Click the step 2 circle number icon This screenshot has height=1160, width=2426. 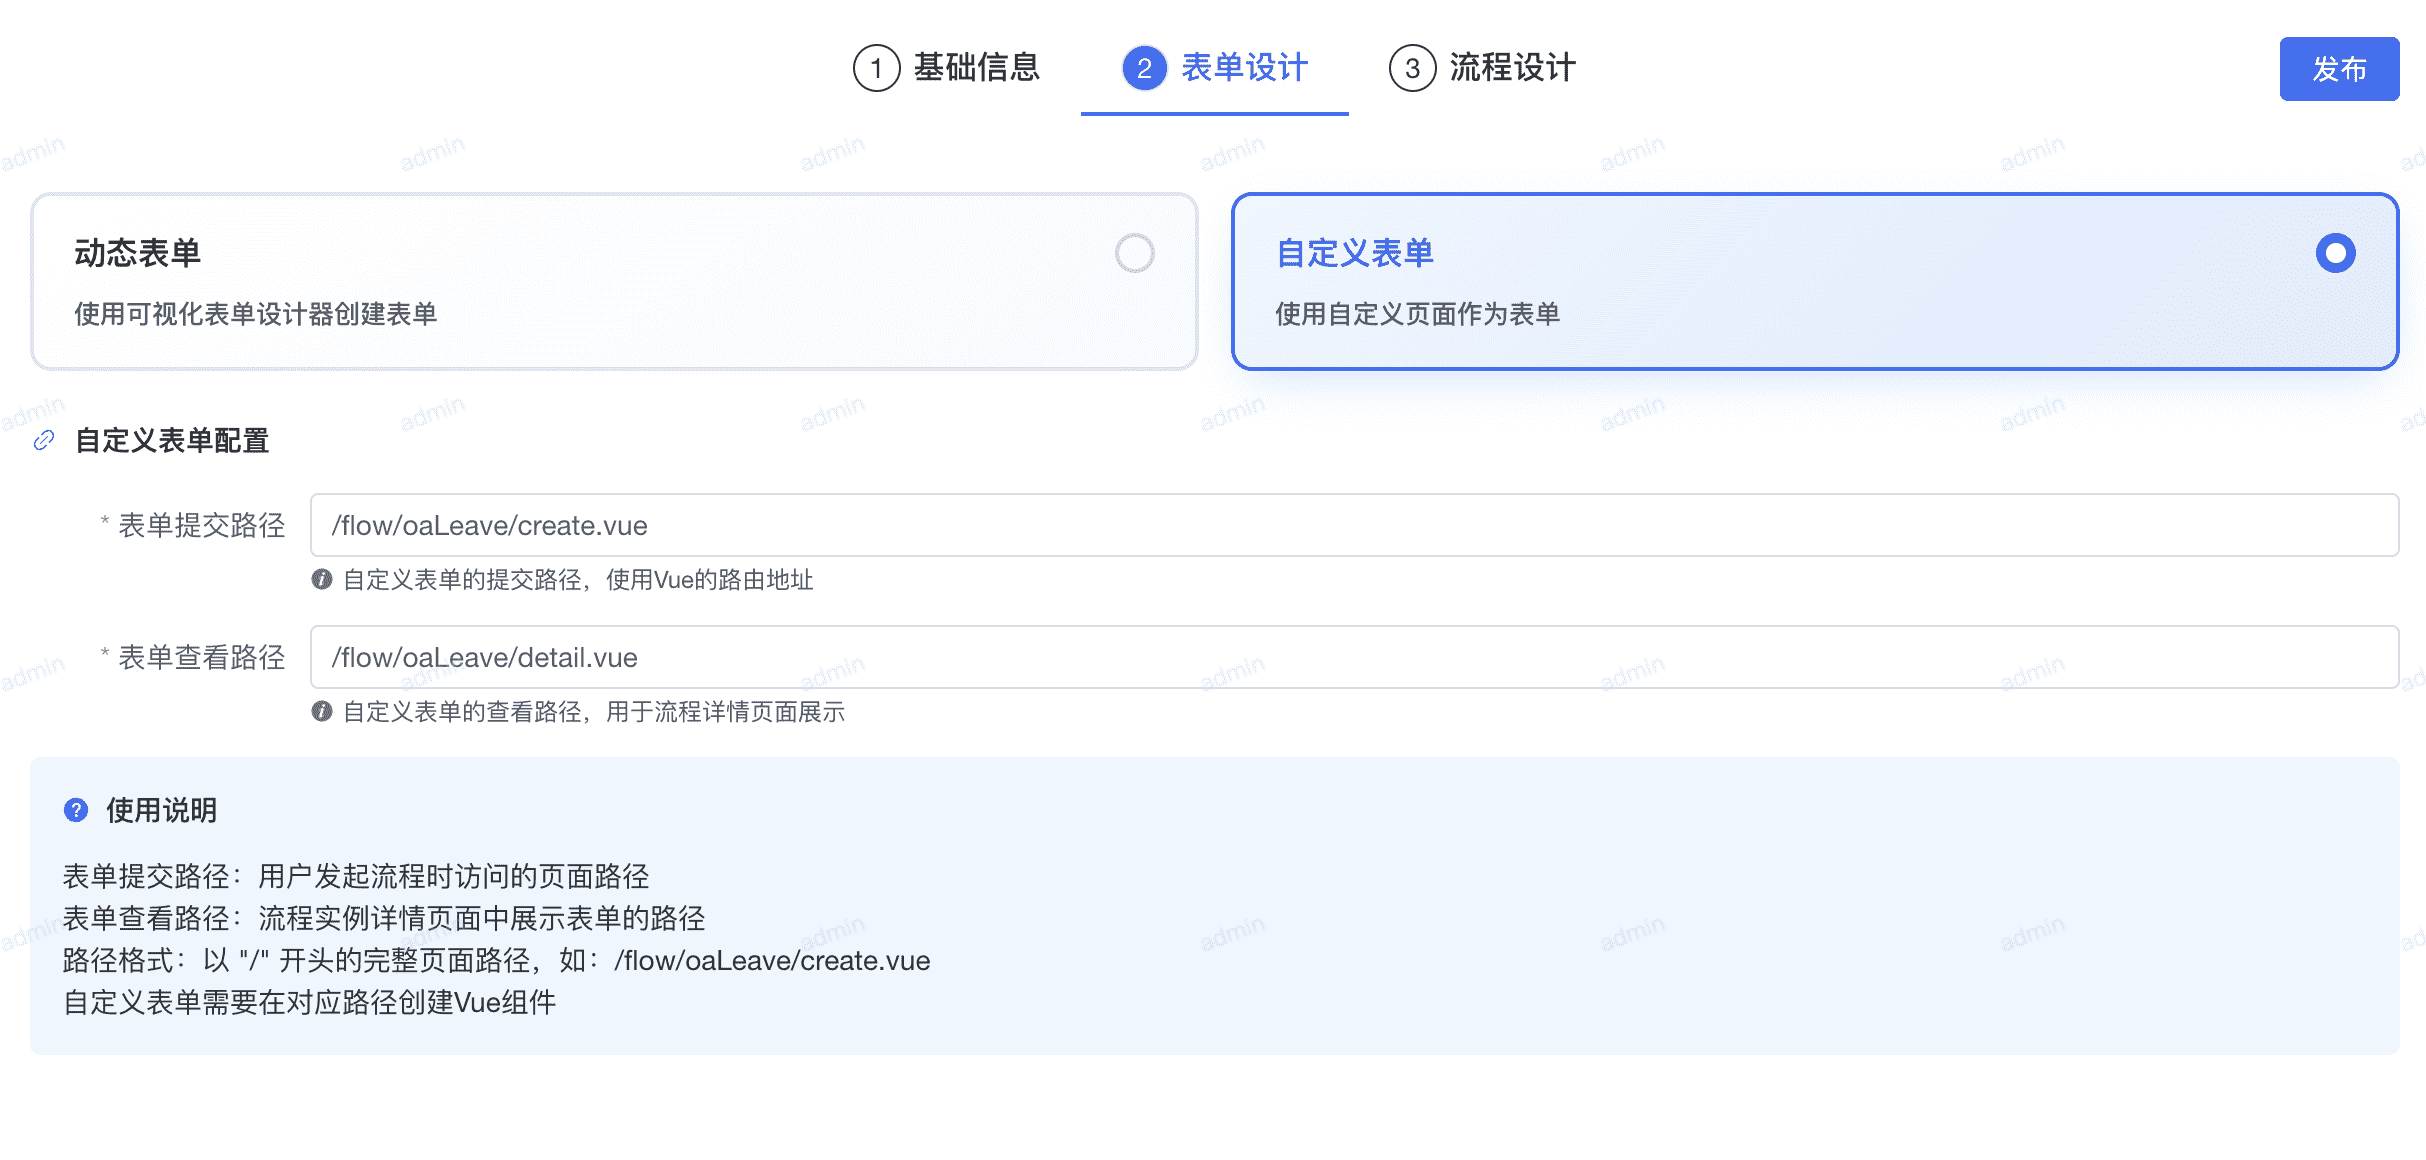coord(1144,68)
